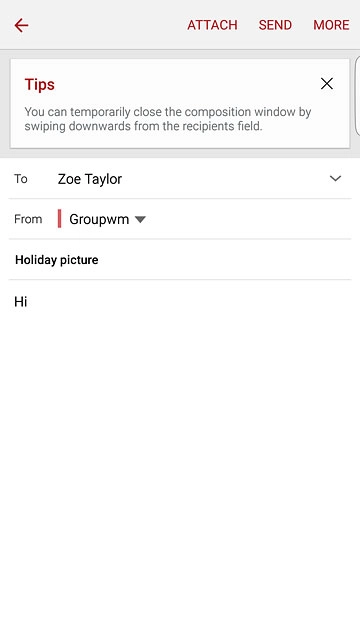Tap the red account color bar
Image resolution: width=360 pixels, height=640 pixels.
60,219
